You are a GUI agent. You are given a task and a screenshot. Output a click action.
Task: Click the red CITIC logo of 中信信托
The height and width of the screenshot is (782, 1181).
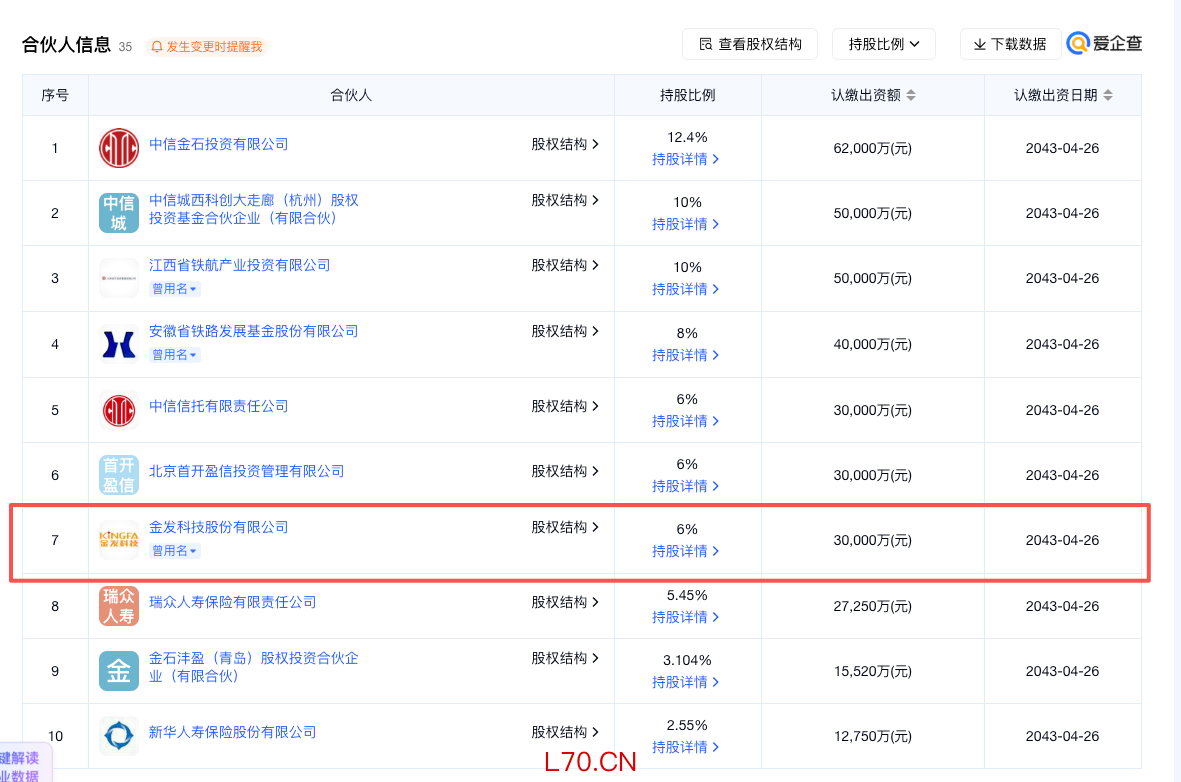(x=119, y=411)
